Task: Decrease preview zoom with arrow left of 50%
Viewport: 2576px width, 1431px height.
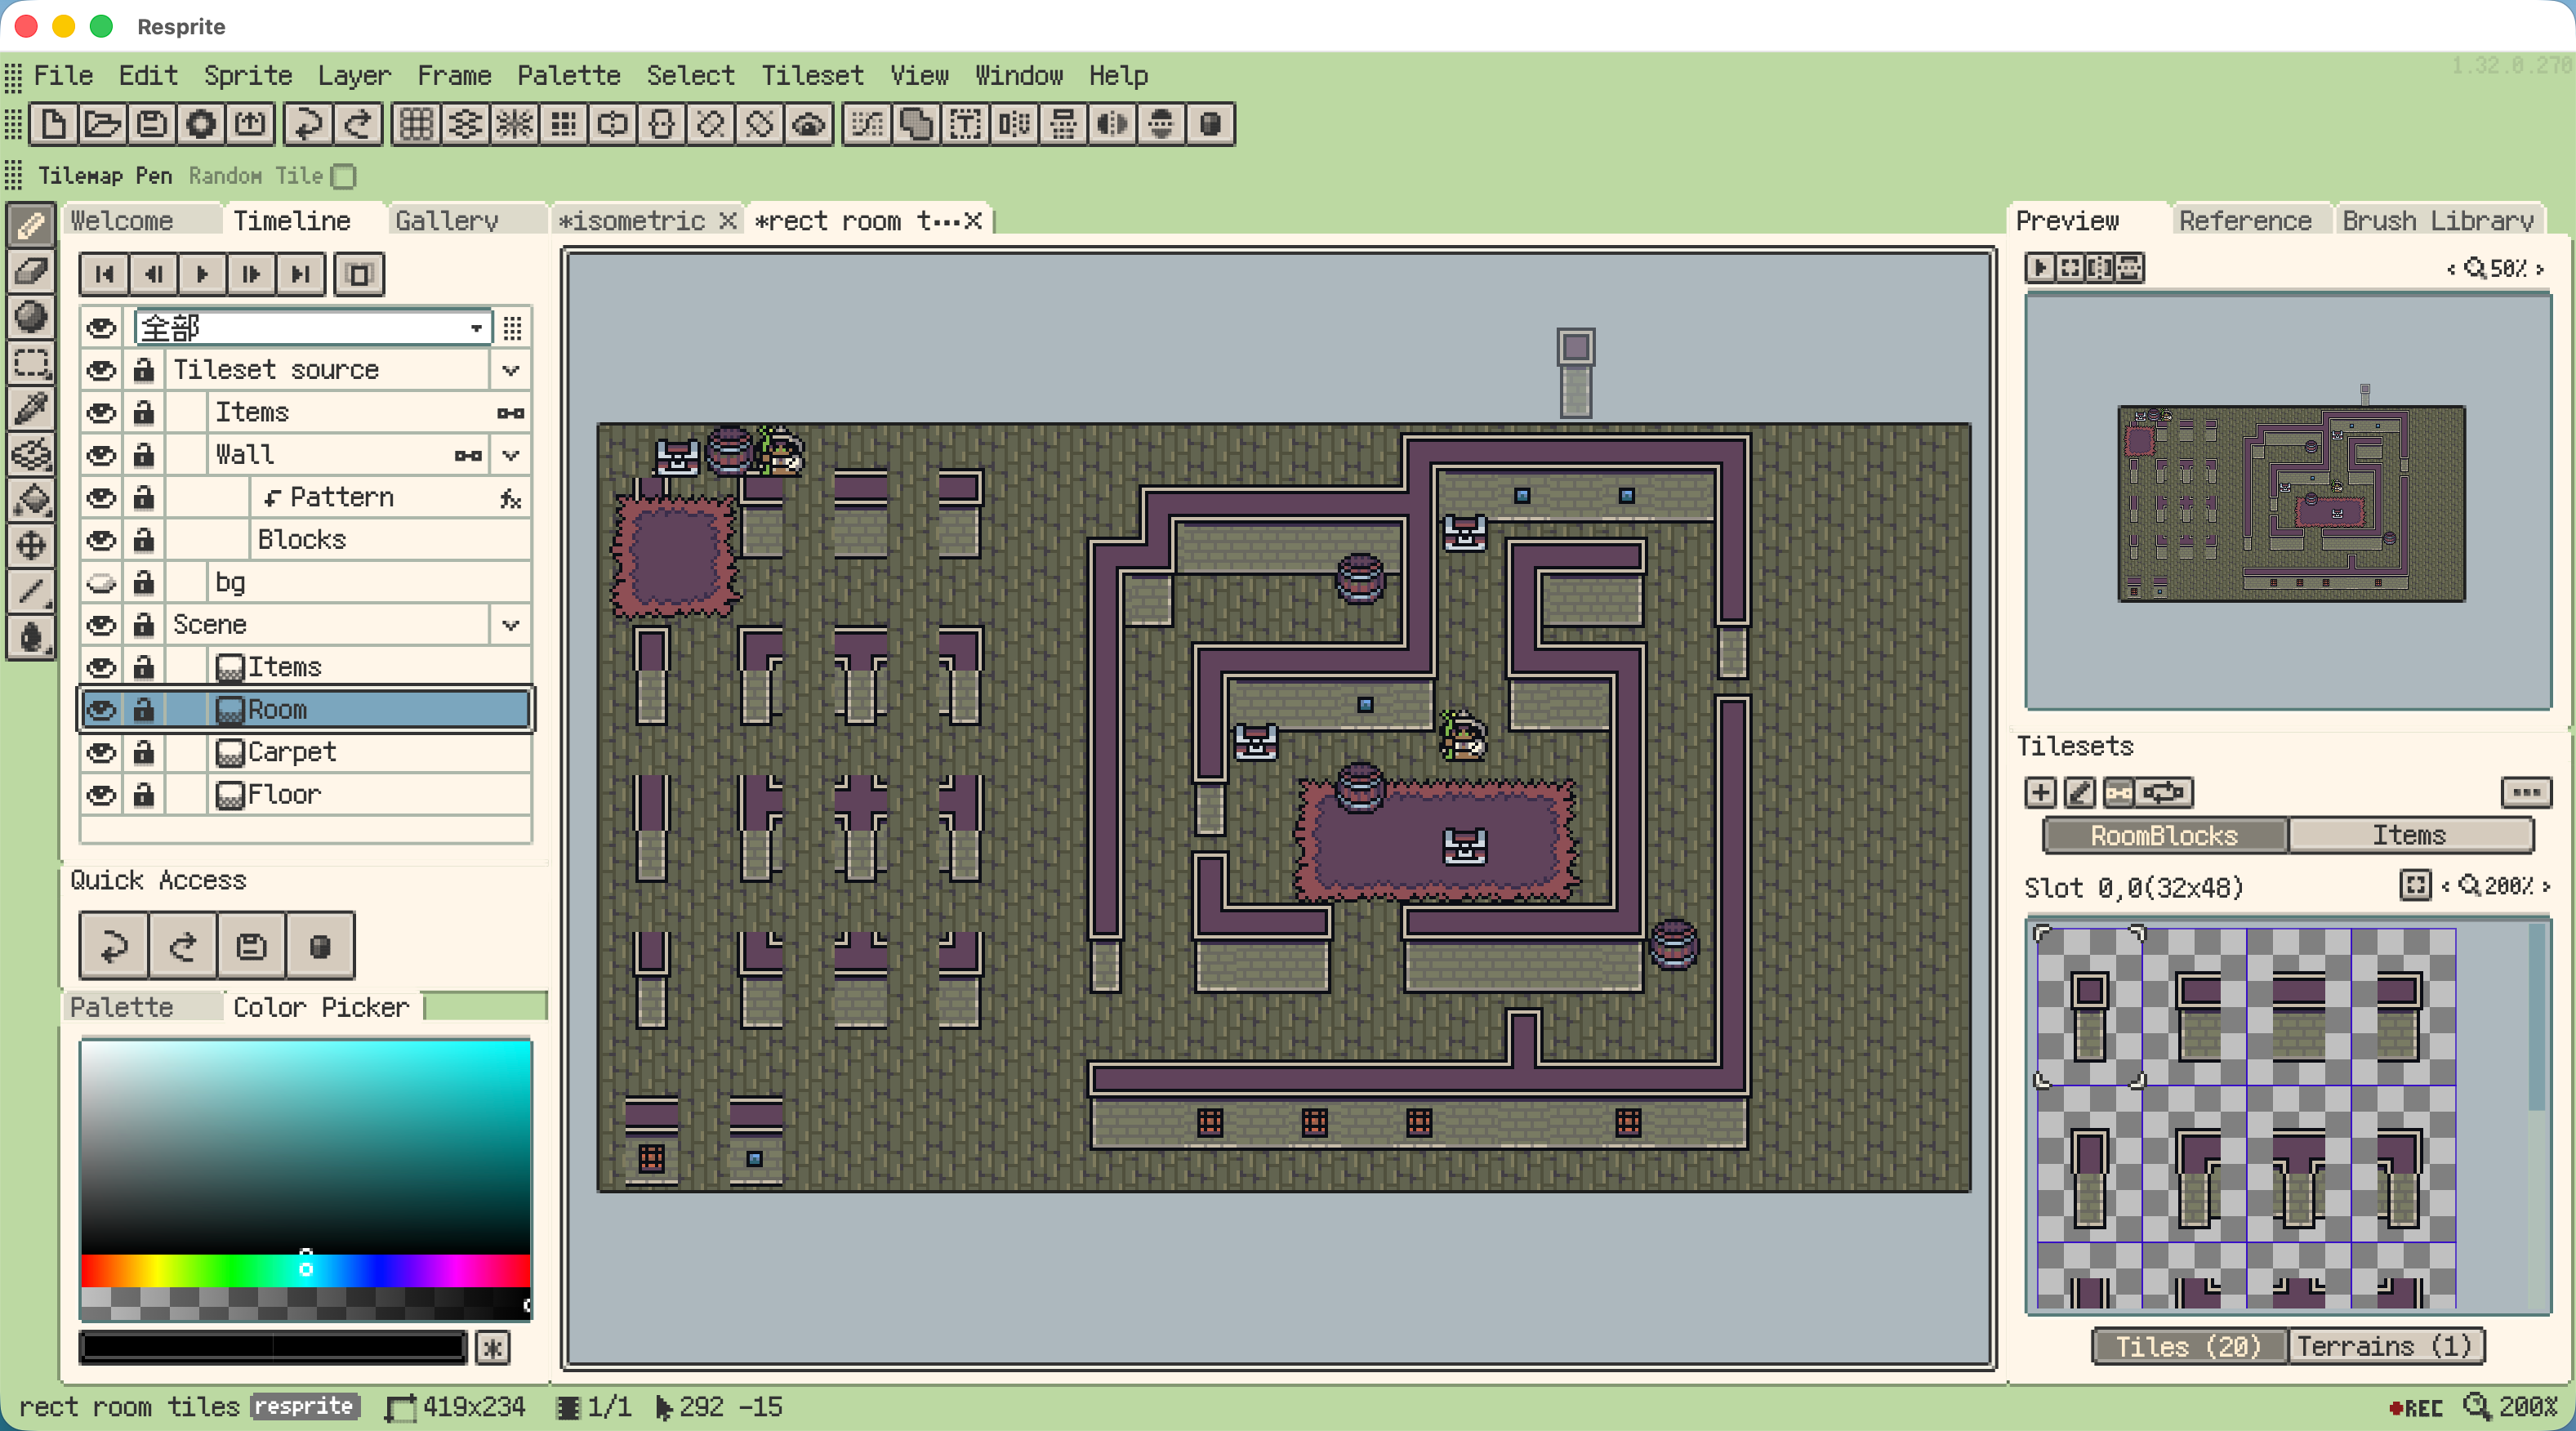Action: pos(2450,269)
